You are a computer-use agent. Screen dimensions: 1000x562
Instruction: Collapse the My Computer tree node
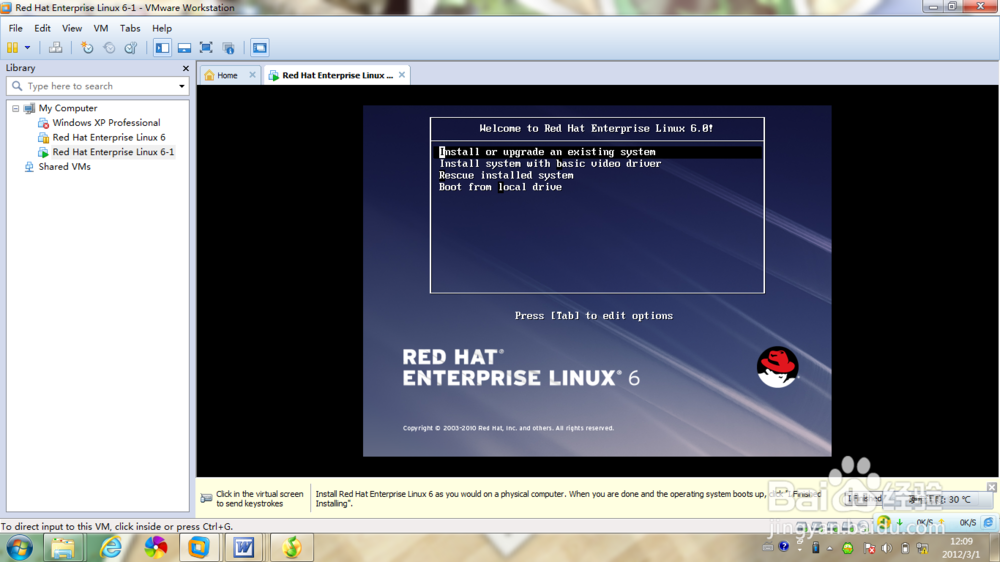(x=15, y=108)
